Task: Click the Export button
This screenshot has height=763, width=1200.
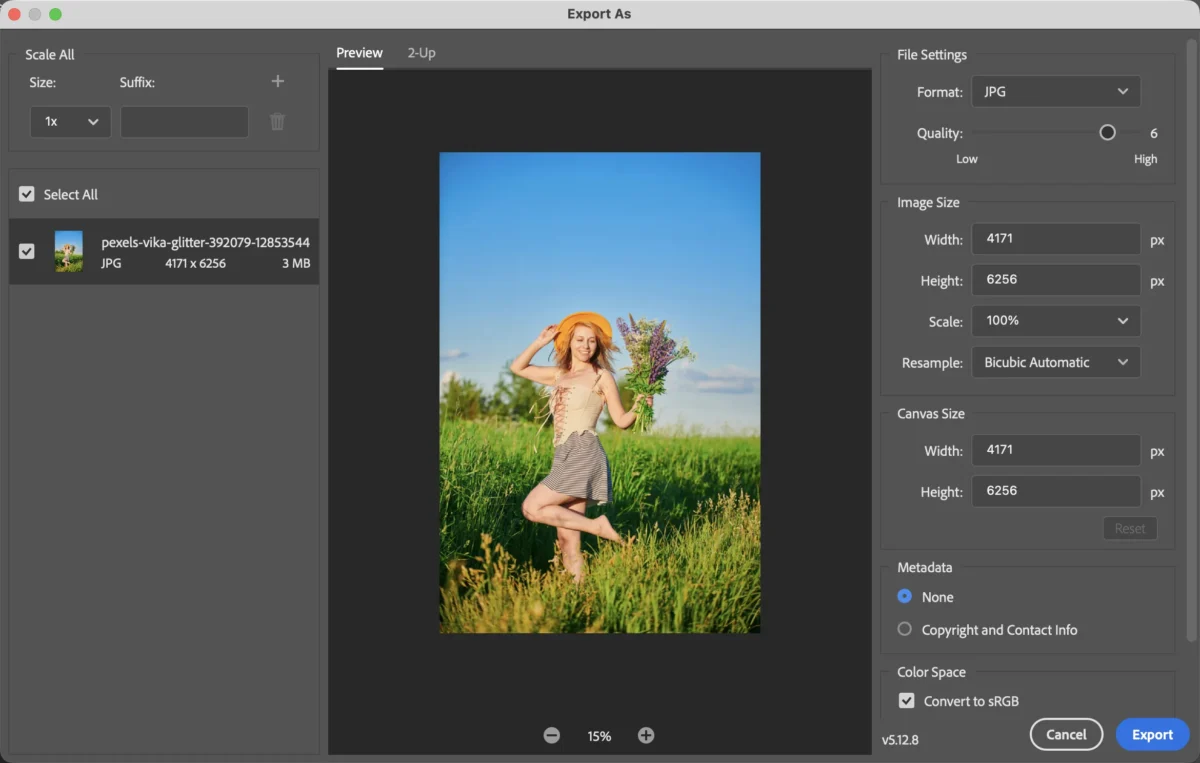Action: (1152, 734)
